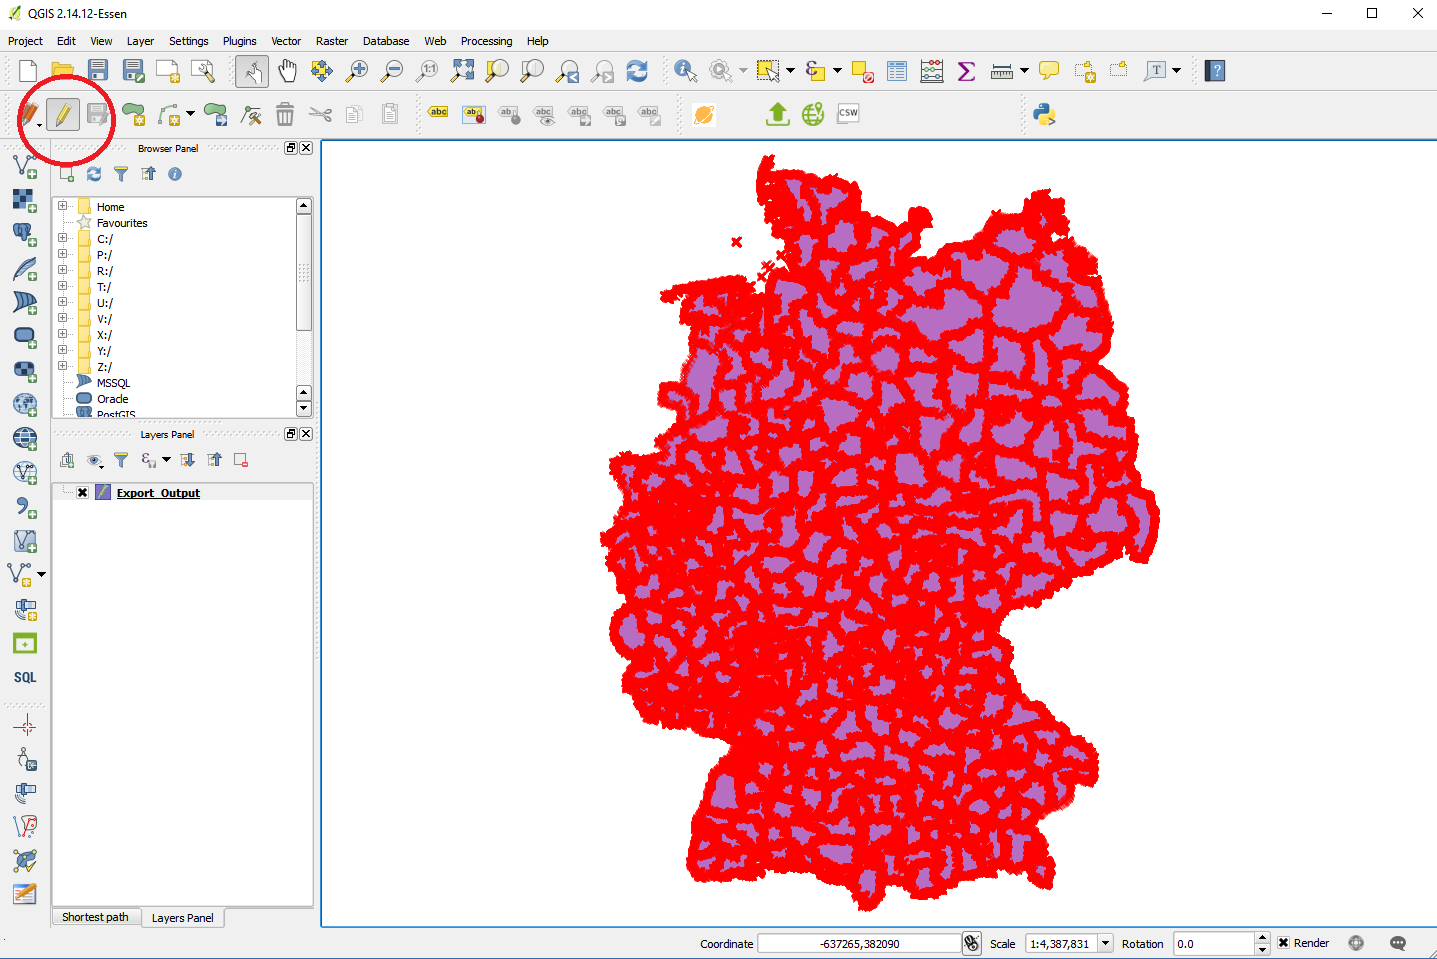
Task: Click the Coordinate input field
Action: tap(859, 943)
